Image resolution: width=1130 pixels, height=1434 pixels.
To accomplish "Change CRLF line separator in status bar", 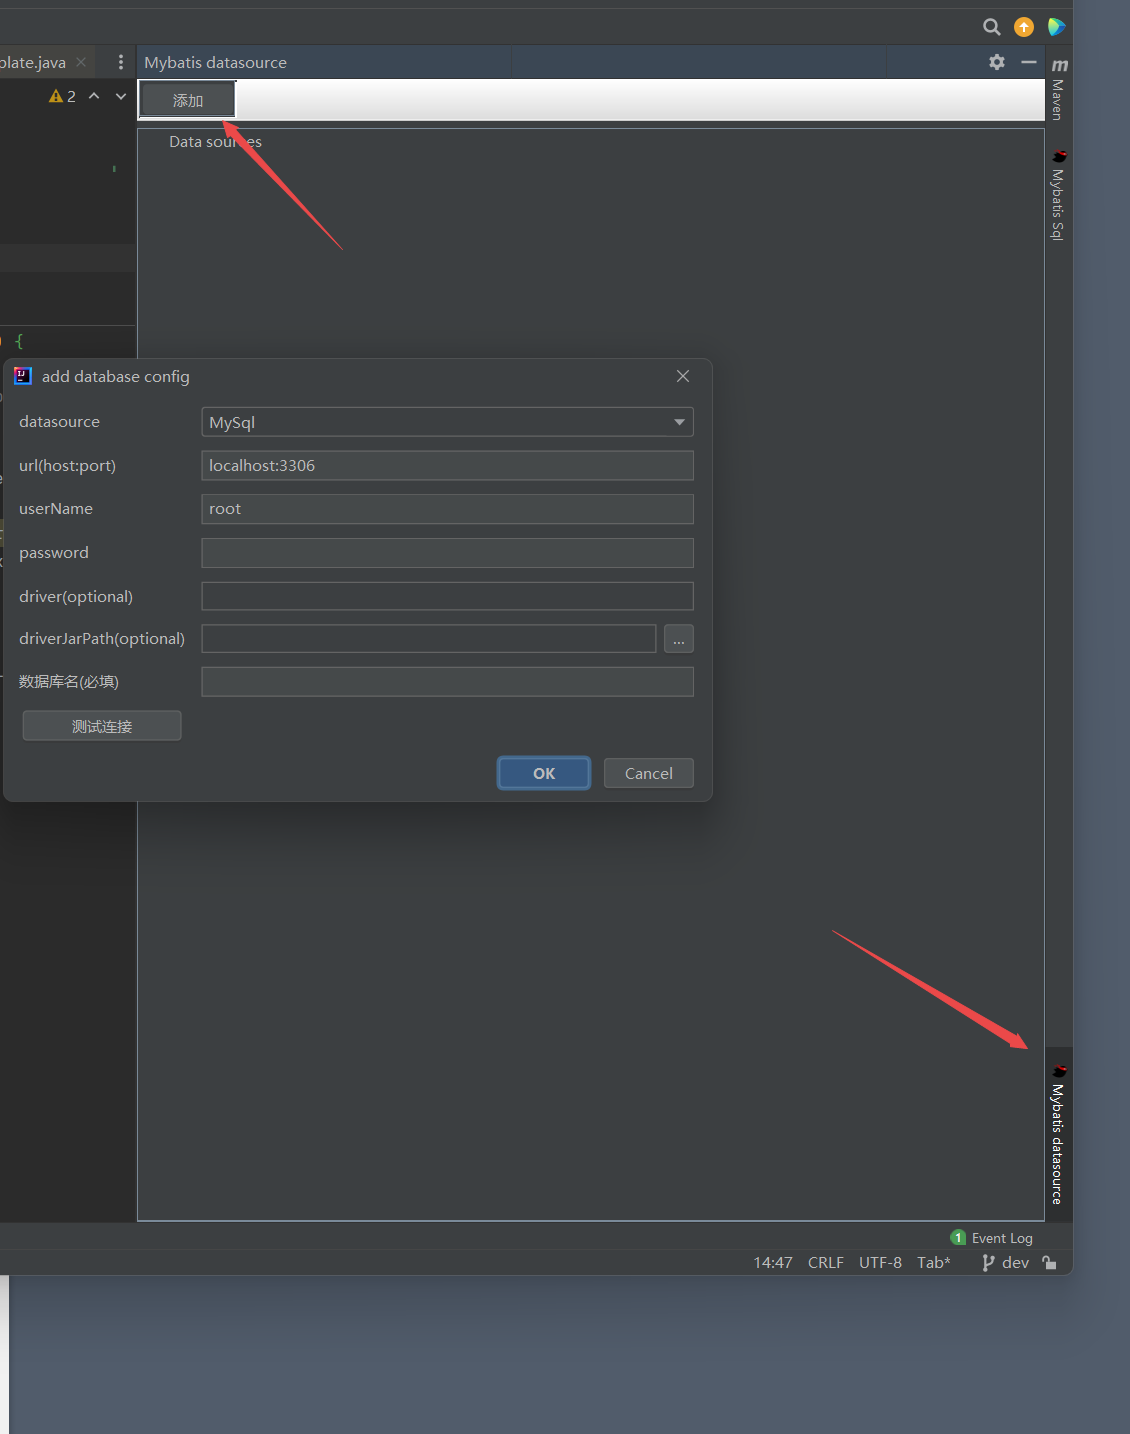I will pos(826,1263).
